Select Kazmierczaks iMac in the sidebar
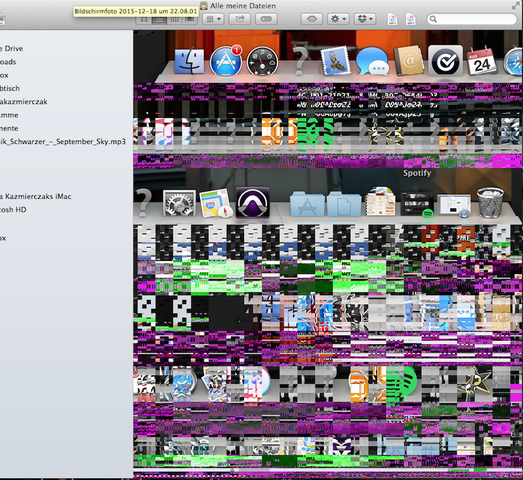The image size is (523, 480). 36,196
